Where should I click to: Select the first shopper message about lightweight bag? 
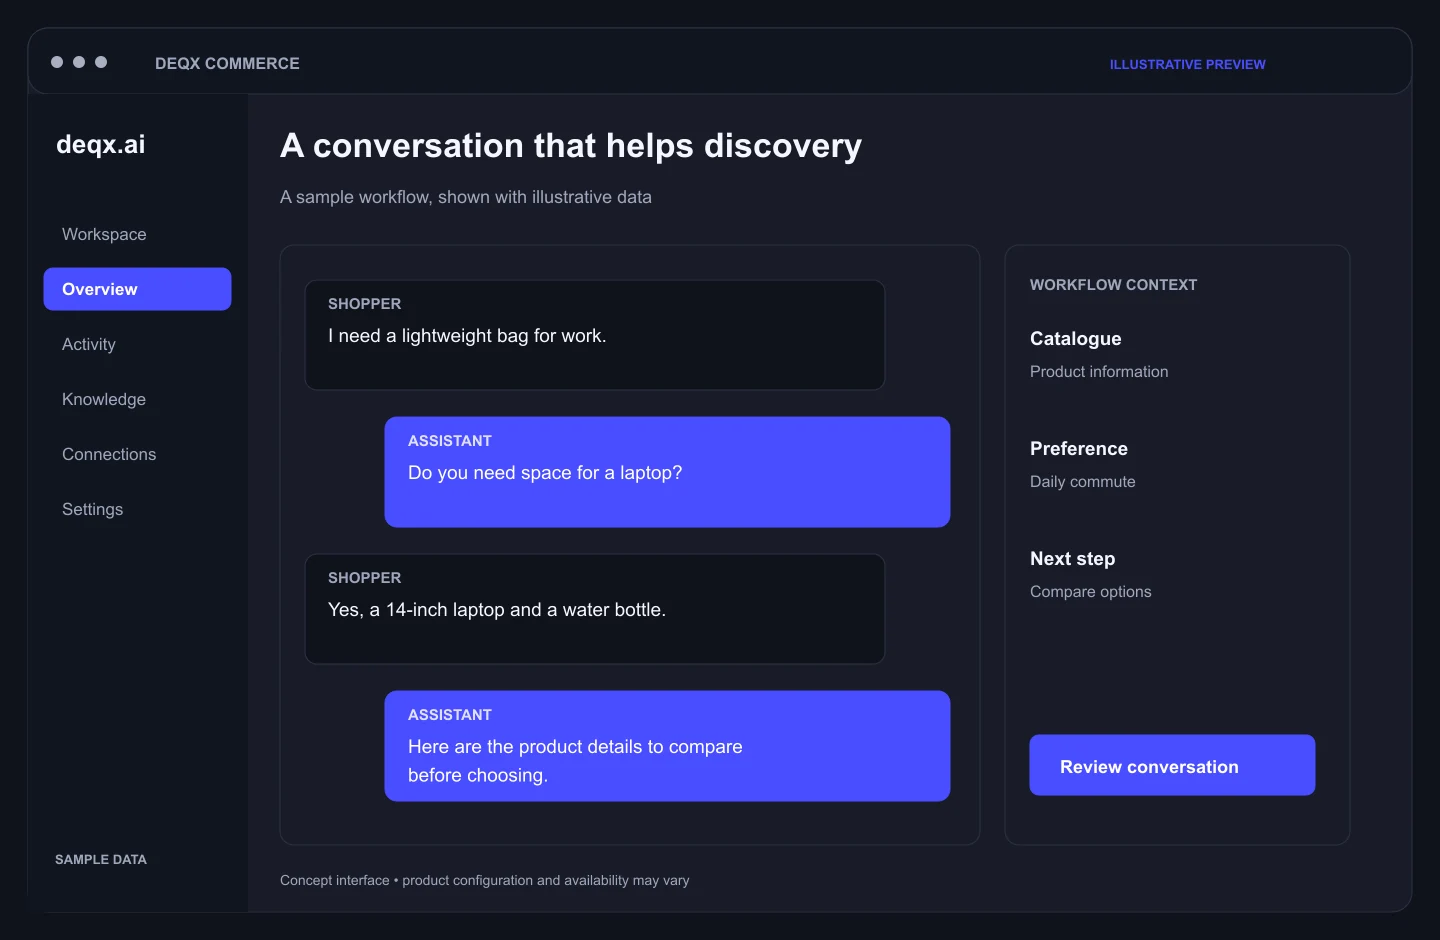(x=595, y=335)
